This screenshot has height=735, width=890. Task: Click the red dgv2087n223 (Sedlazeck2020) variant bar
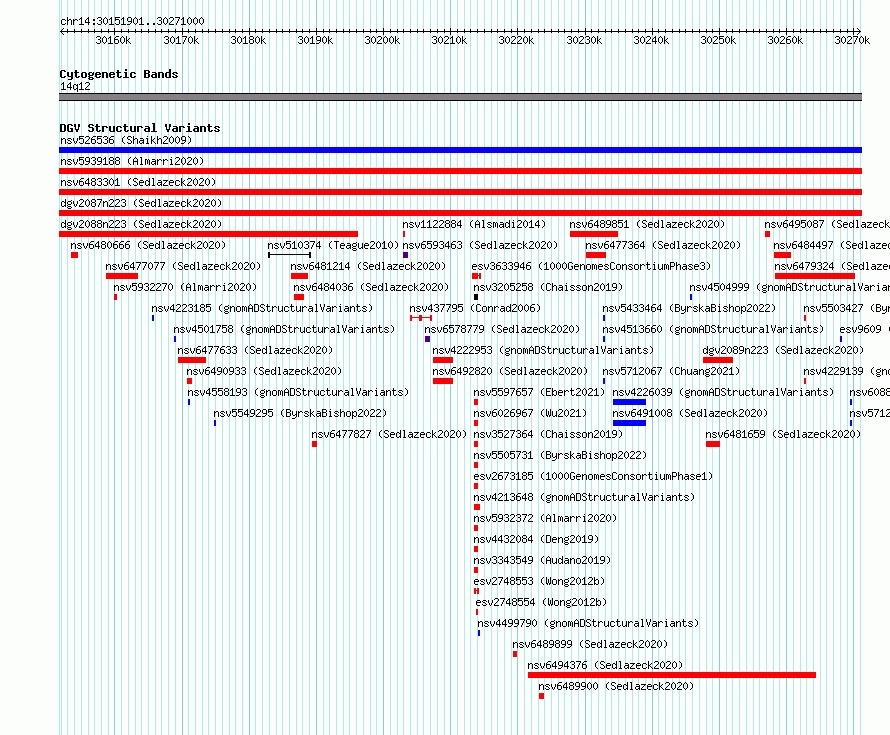pyautogui.click(x=460, y=213)
